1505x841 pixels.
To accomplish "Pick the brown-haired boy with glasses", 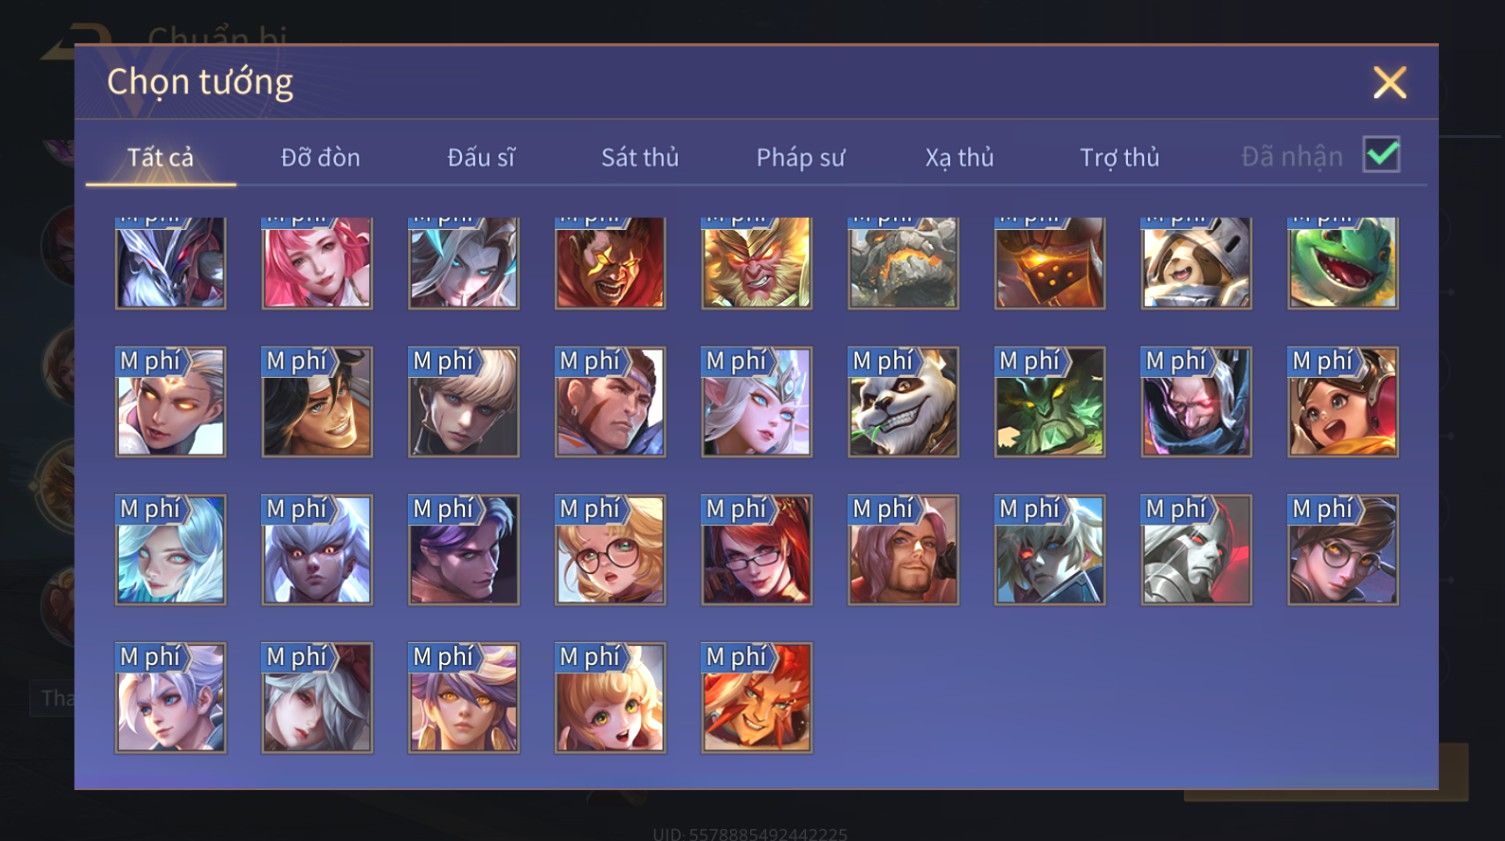I will [1343, 550].
